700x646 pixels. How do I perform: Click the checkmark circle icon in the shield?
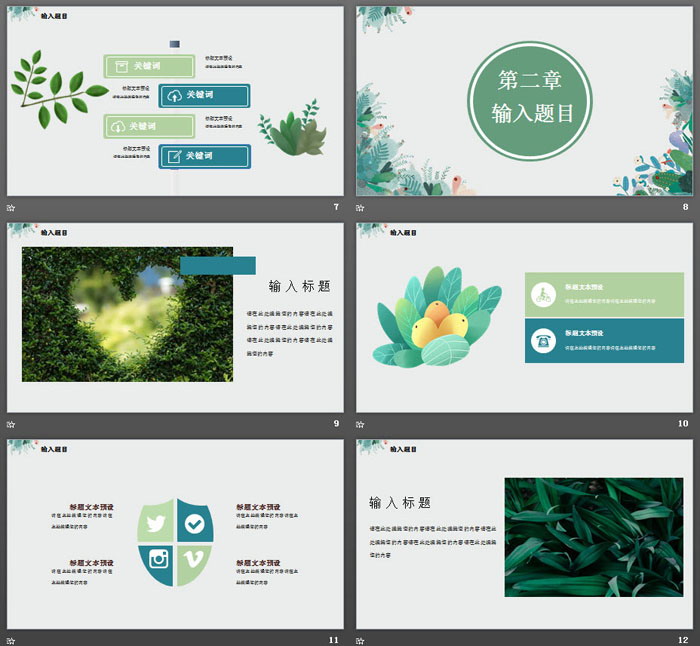(195, 523)
